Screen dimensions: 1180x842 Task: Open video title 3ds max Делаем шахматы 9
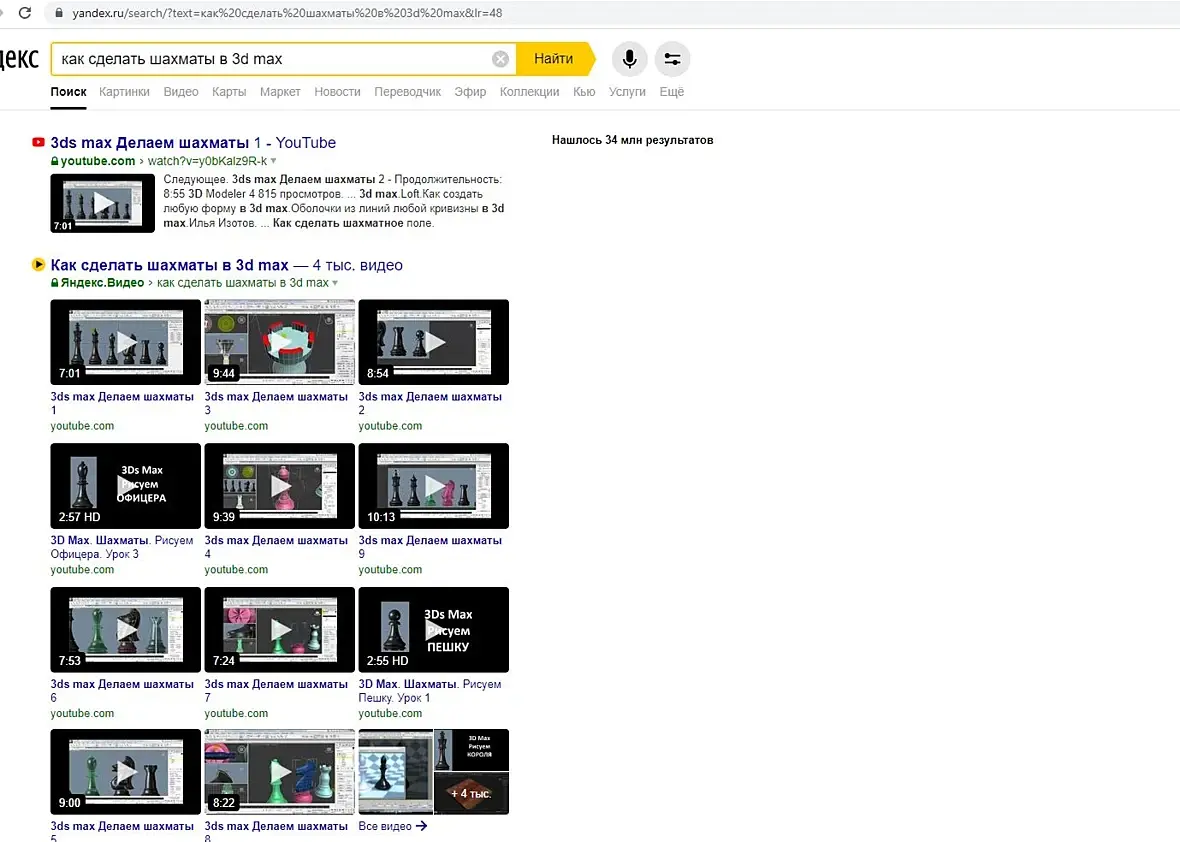pyautogui.click(x=430, y=547)
